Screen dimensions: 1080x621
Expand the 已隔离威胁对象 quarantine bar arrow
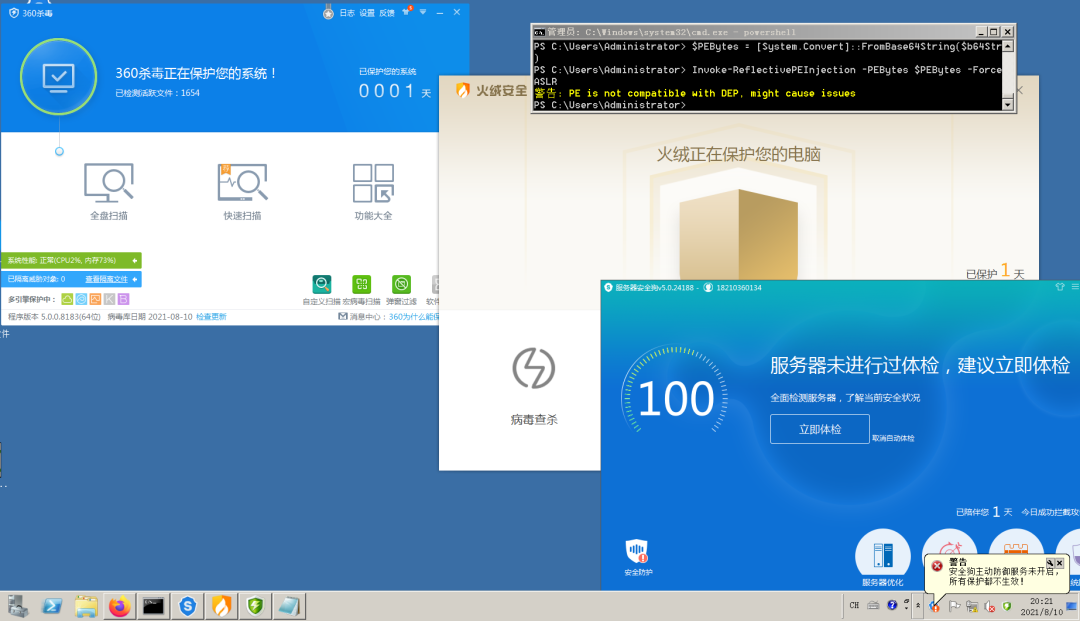click(134, 279)
